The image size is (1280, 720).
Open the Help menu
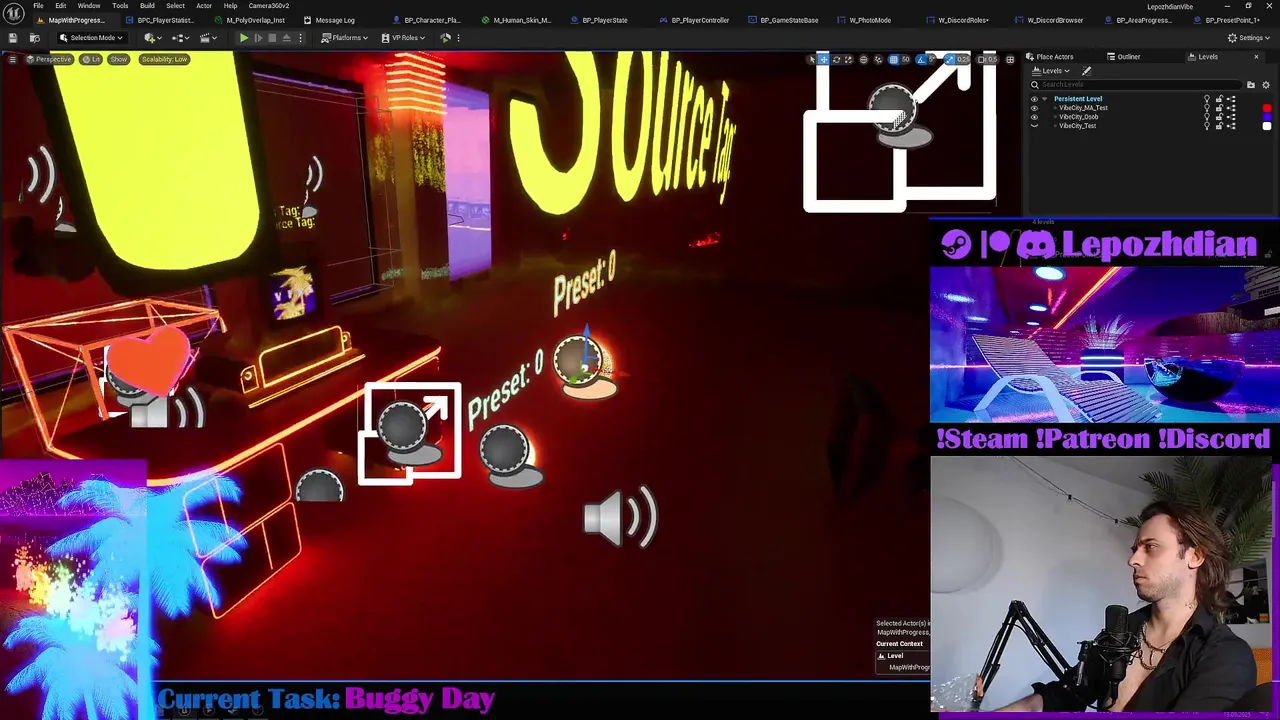230,6
